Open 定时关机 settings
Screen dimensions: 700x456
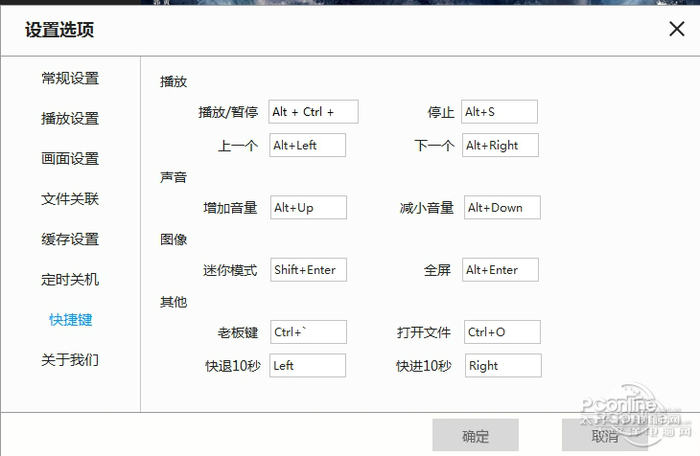(x=70, y=280)
